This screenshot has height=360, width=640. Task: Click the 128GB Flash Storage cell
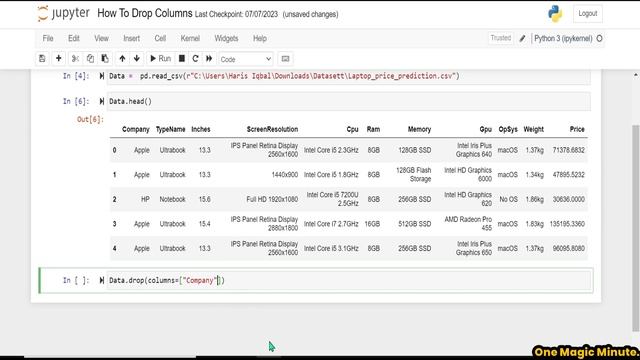pos(413,175)
